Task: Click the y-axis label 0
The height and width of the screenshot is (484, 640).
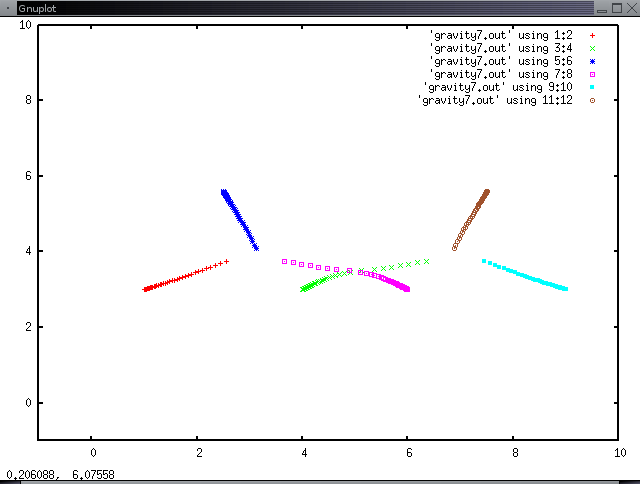Action: tap(28, 403)
